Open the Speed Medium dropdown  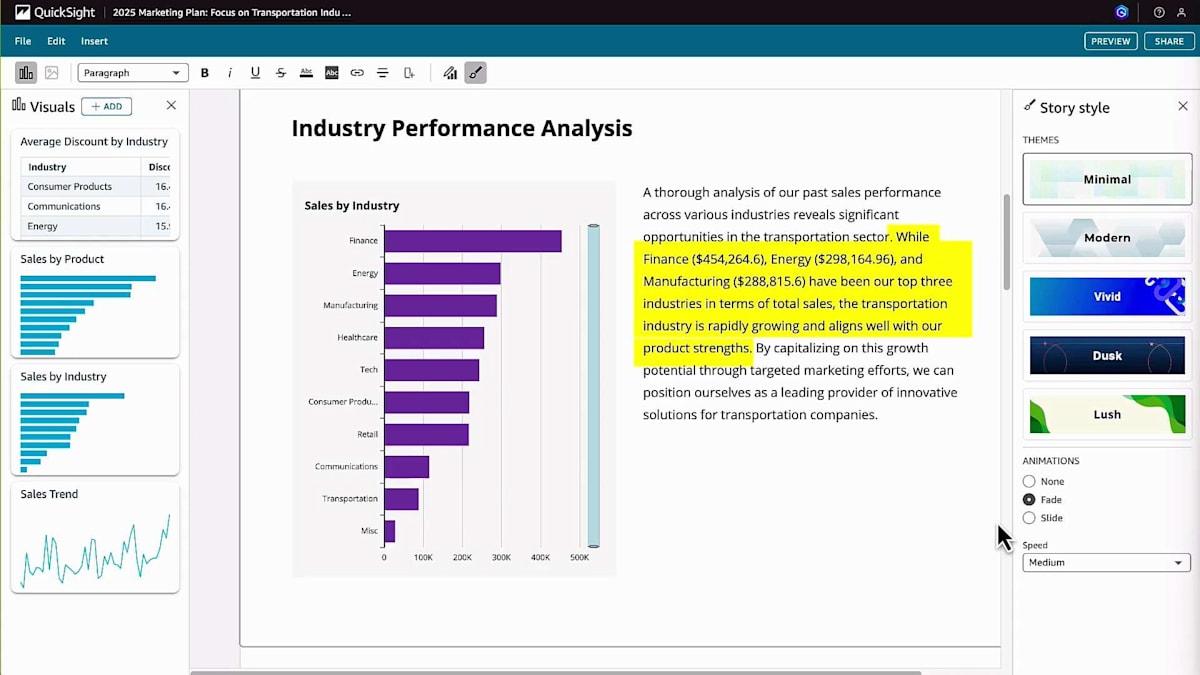pyautogui.click(x=1106, y=563)
